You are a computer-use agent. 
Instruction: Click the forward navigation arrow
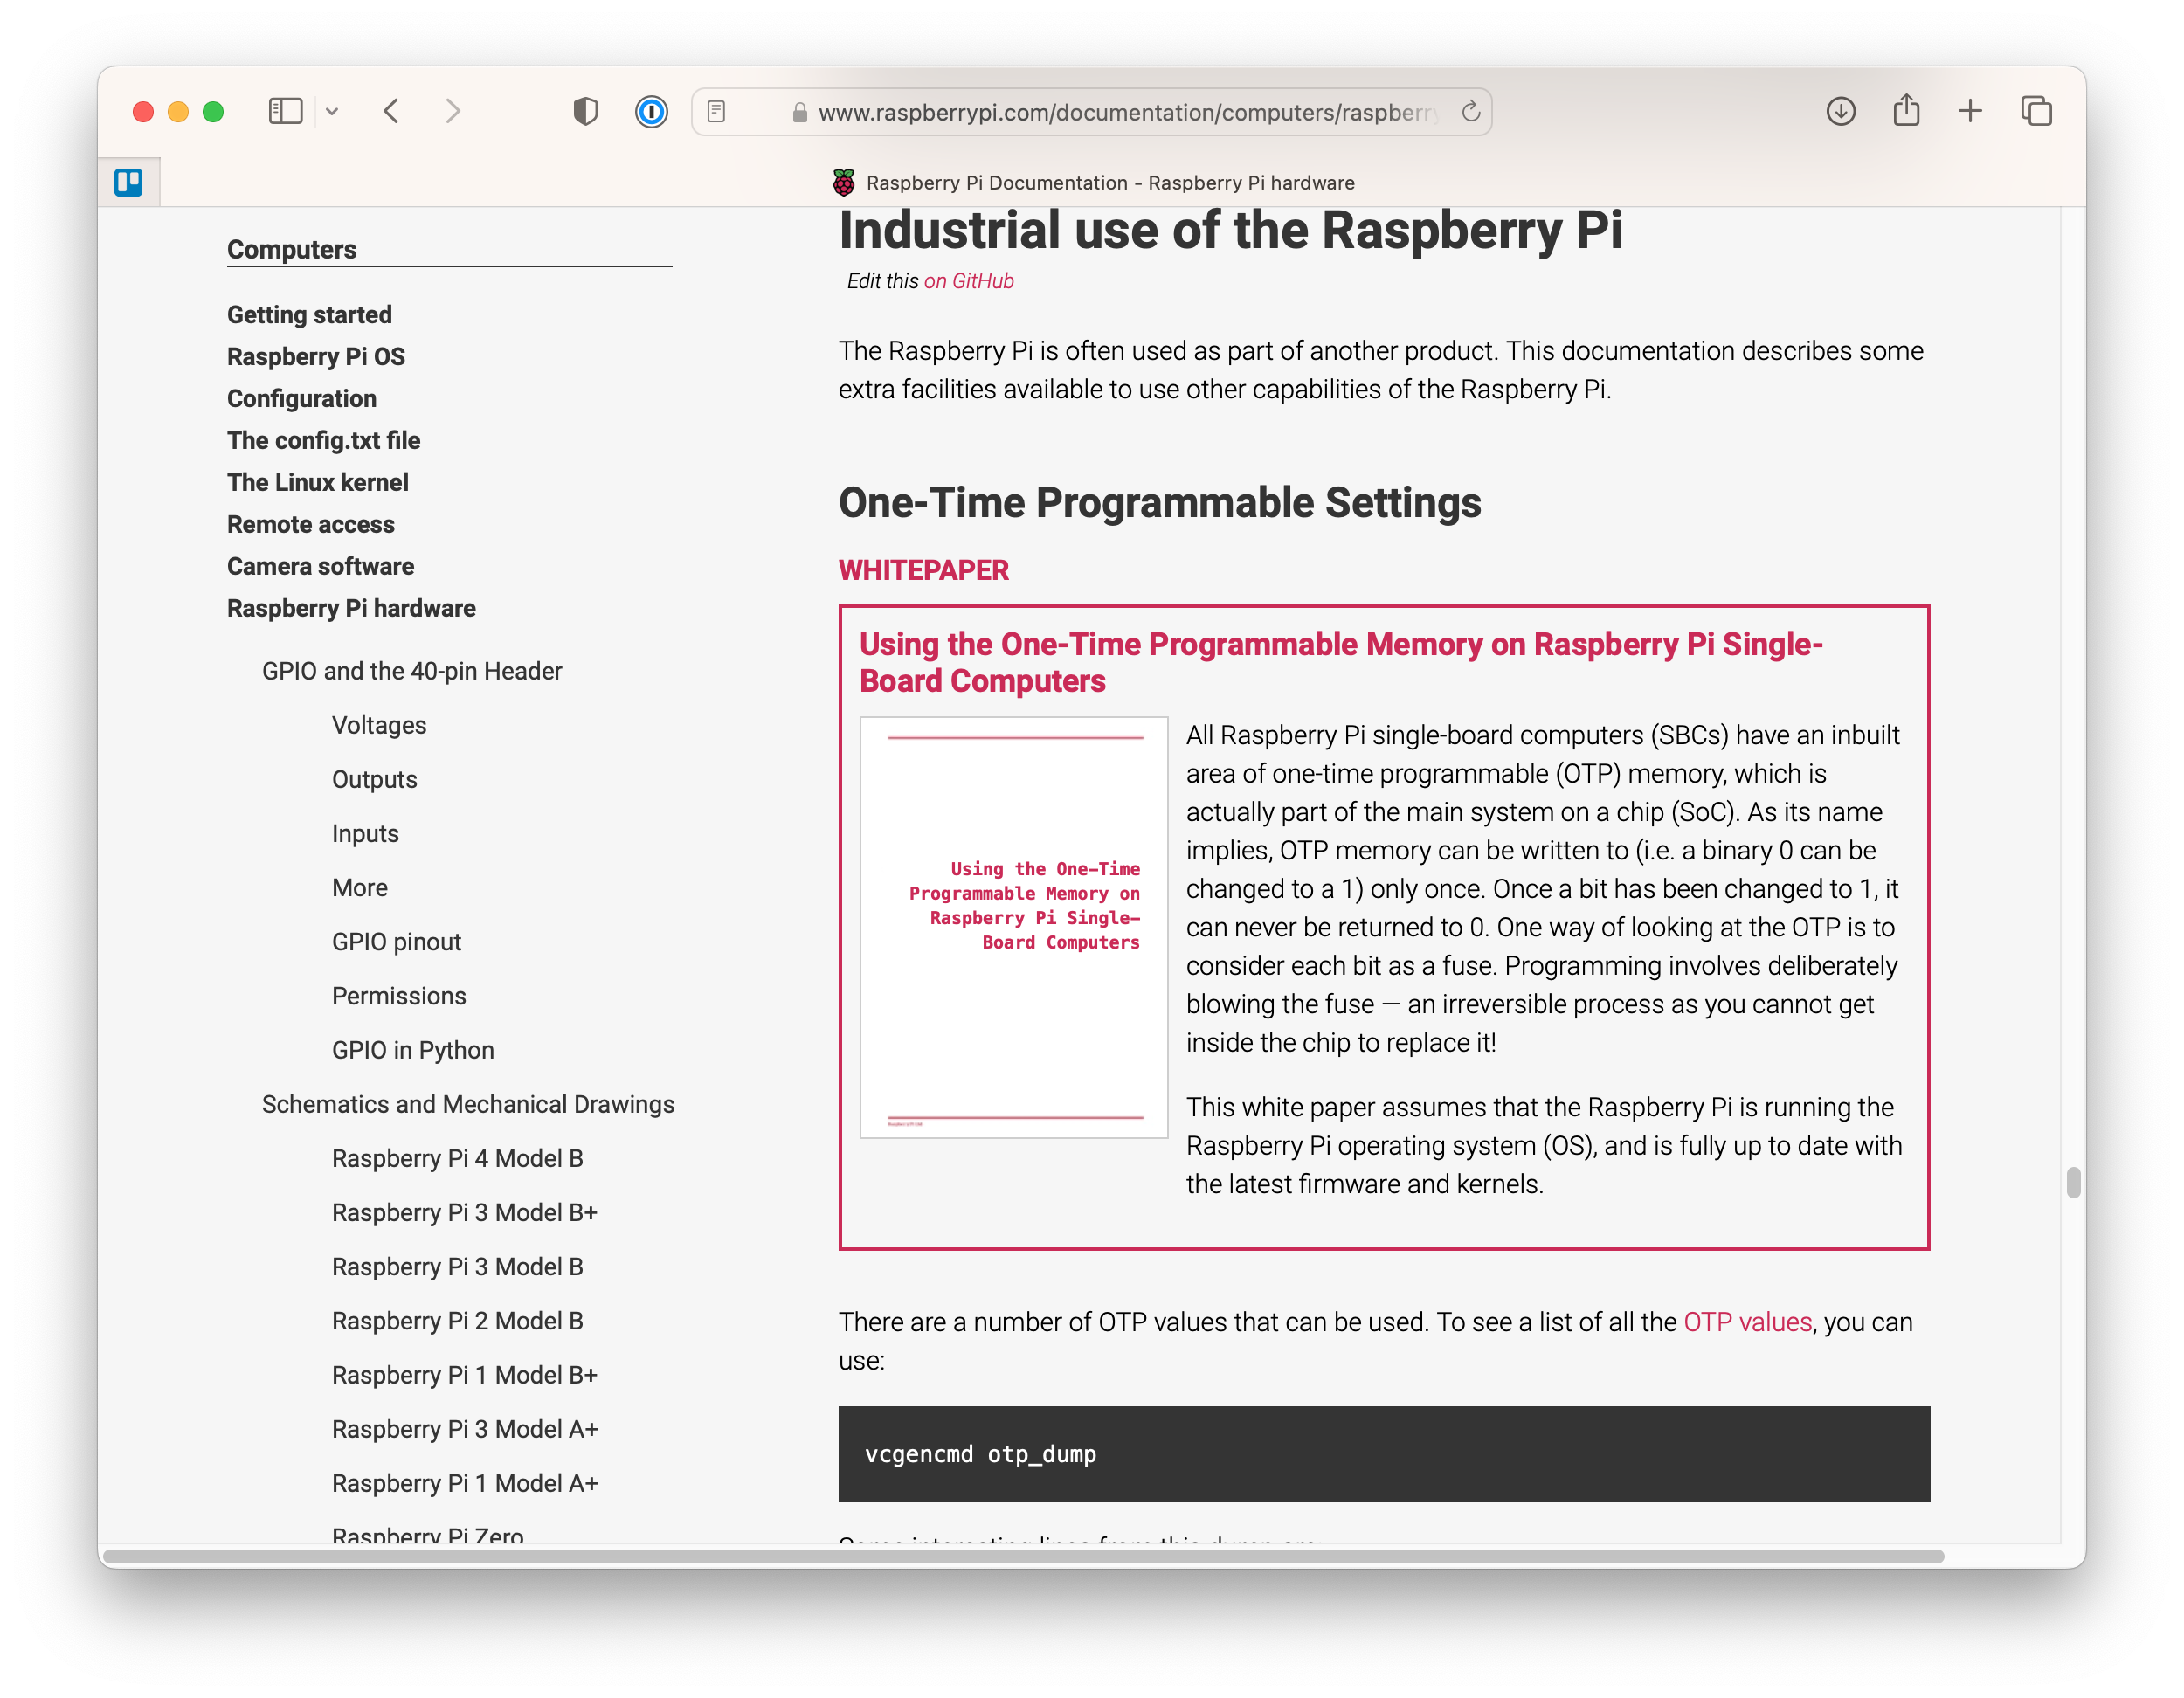(453, 111)
